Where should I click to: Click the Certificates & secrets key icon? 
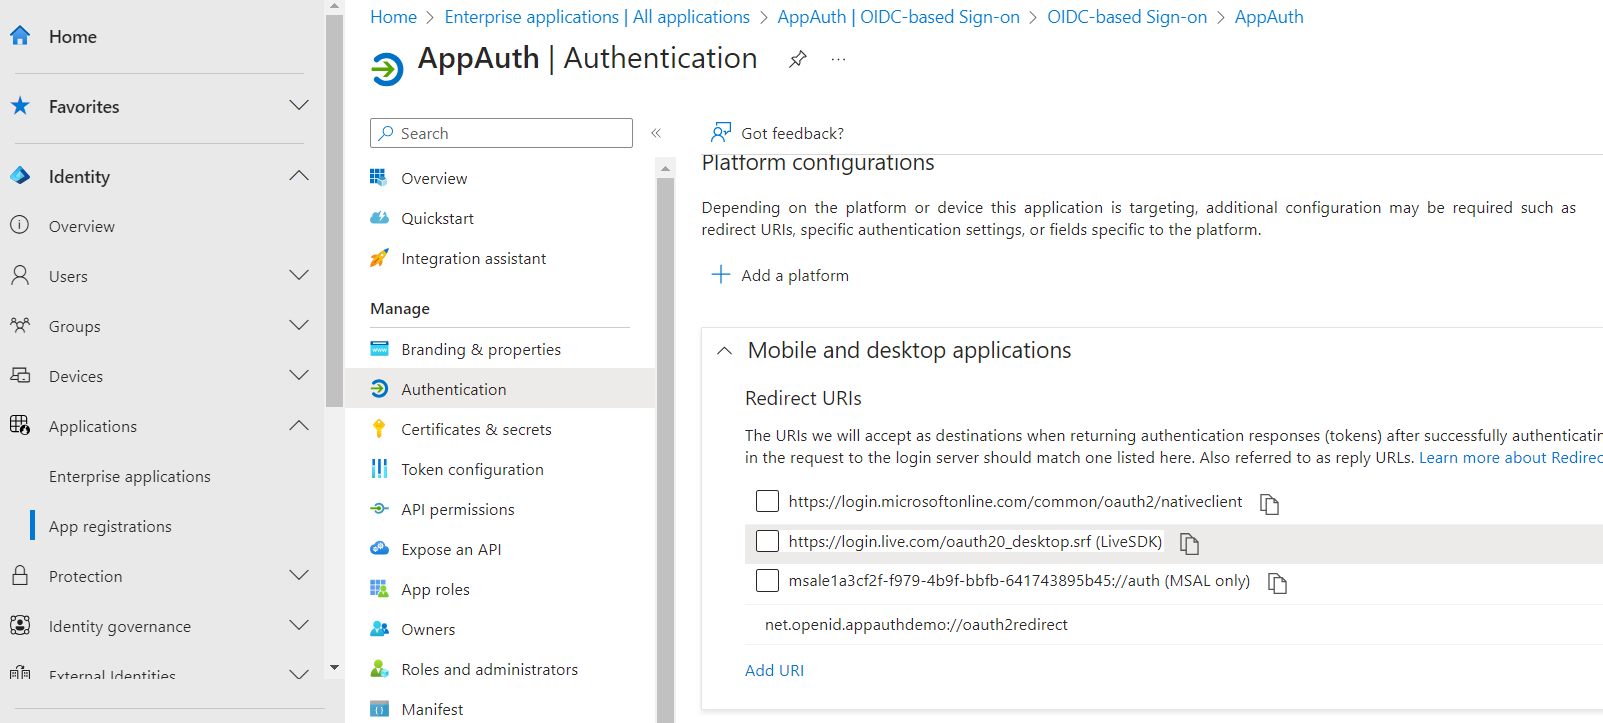(x=379, y=428)
